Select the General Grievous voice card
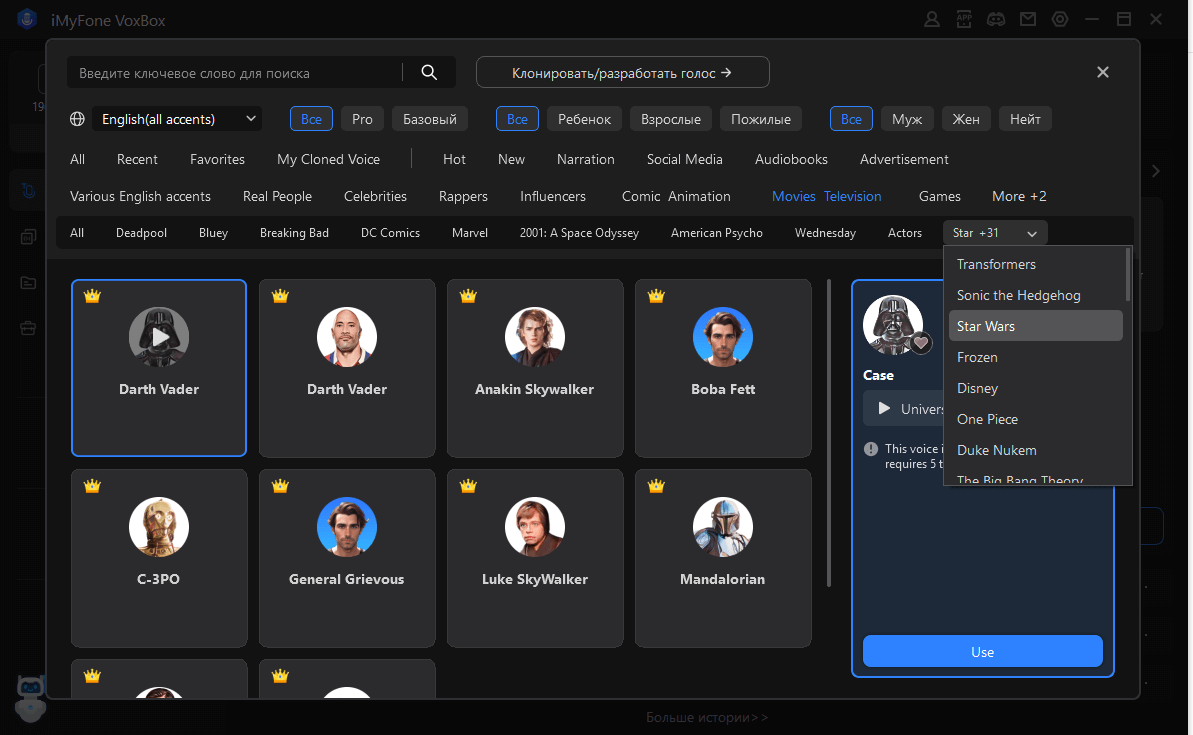The image size is (1193, 735). click(x=347, y=558)
